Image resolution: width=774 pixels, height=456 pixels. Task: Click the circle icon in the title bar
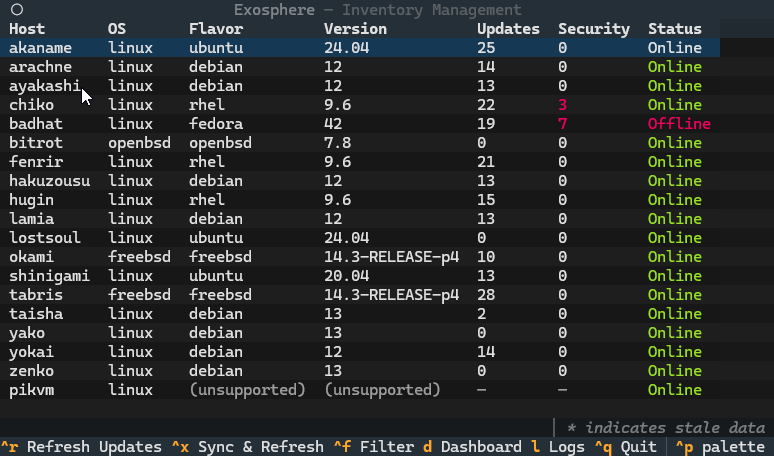[x=17, y=10]
